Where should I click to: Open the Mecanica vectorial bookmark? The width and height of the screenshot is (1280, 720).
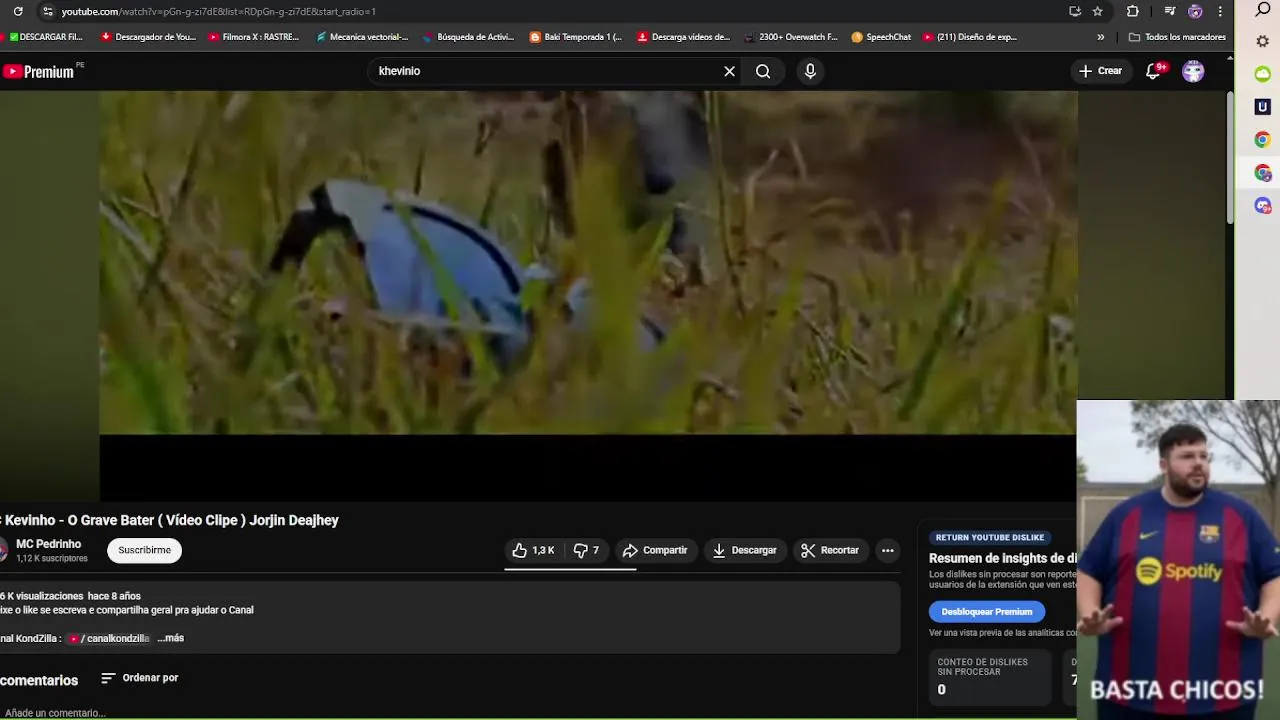click(362, 37)
